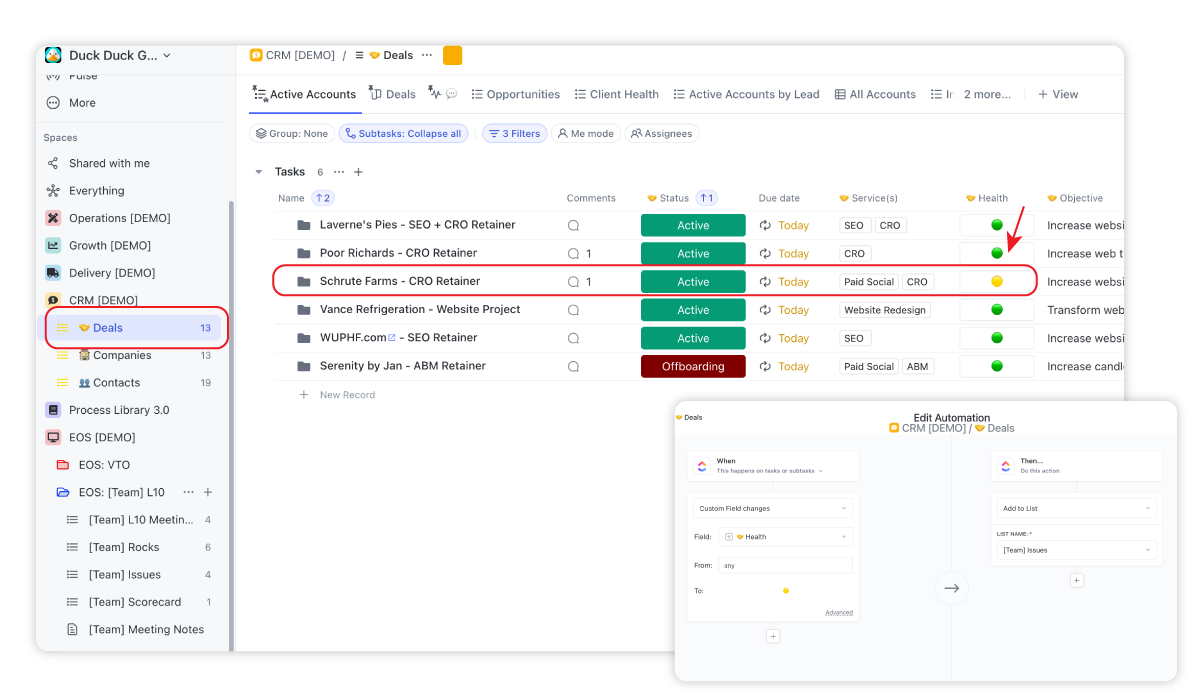This screenshot has width=1200, height=700.
Task: Click the ellipsis beside EOS: [Team] L10
Action: [x=189, y=492]
